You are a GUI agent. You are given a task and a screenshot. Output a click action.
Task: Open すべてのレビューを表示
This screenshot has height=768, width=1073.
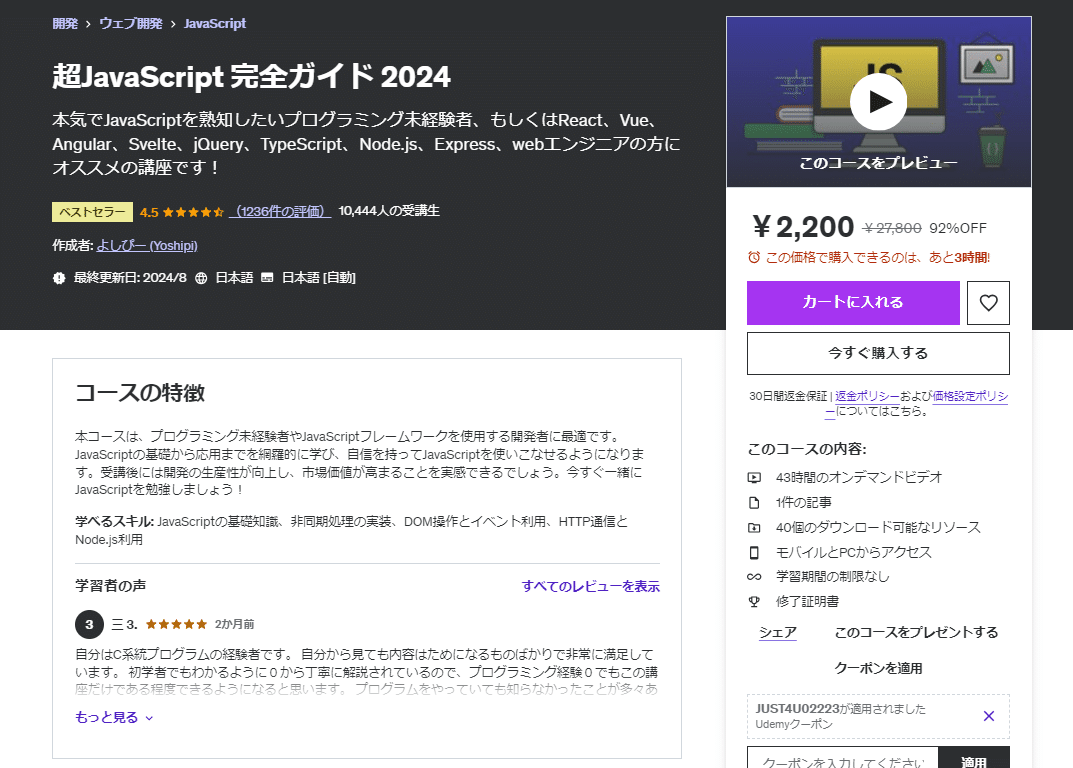coord(588,586)
